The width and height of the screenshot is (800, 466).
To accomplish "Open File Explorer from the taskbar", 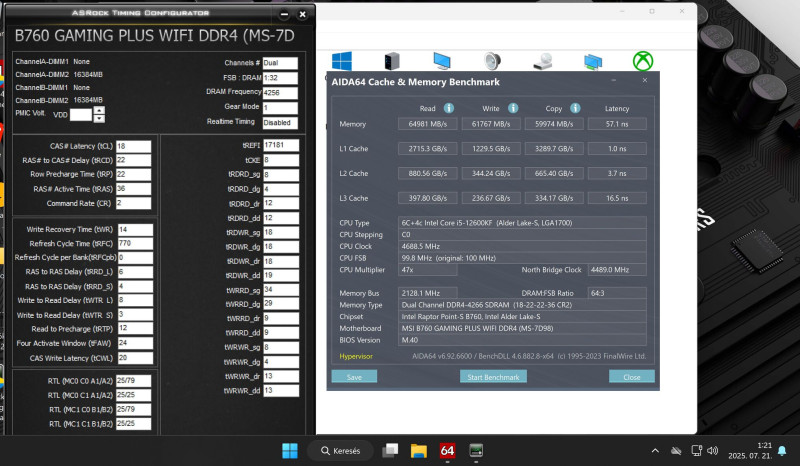I will (419, 451).
